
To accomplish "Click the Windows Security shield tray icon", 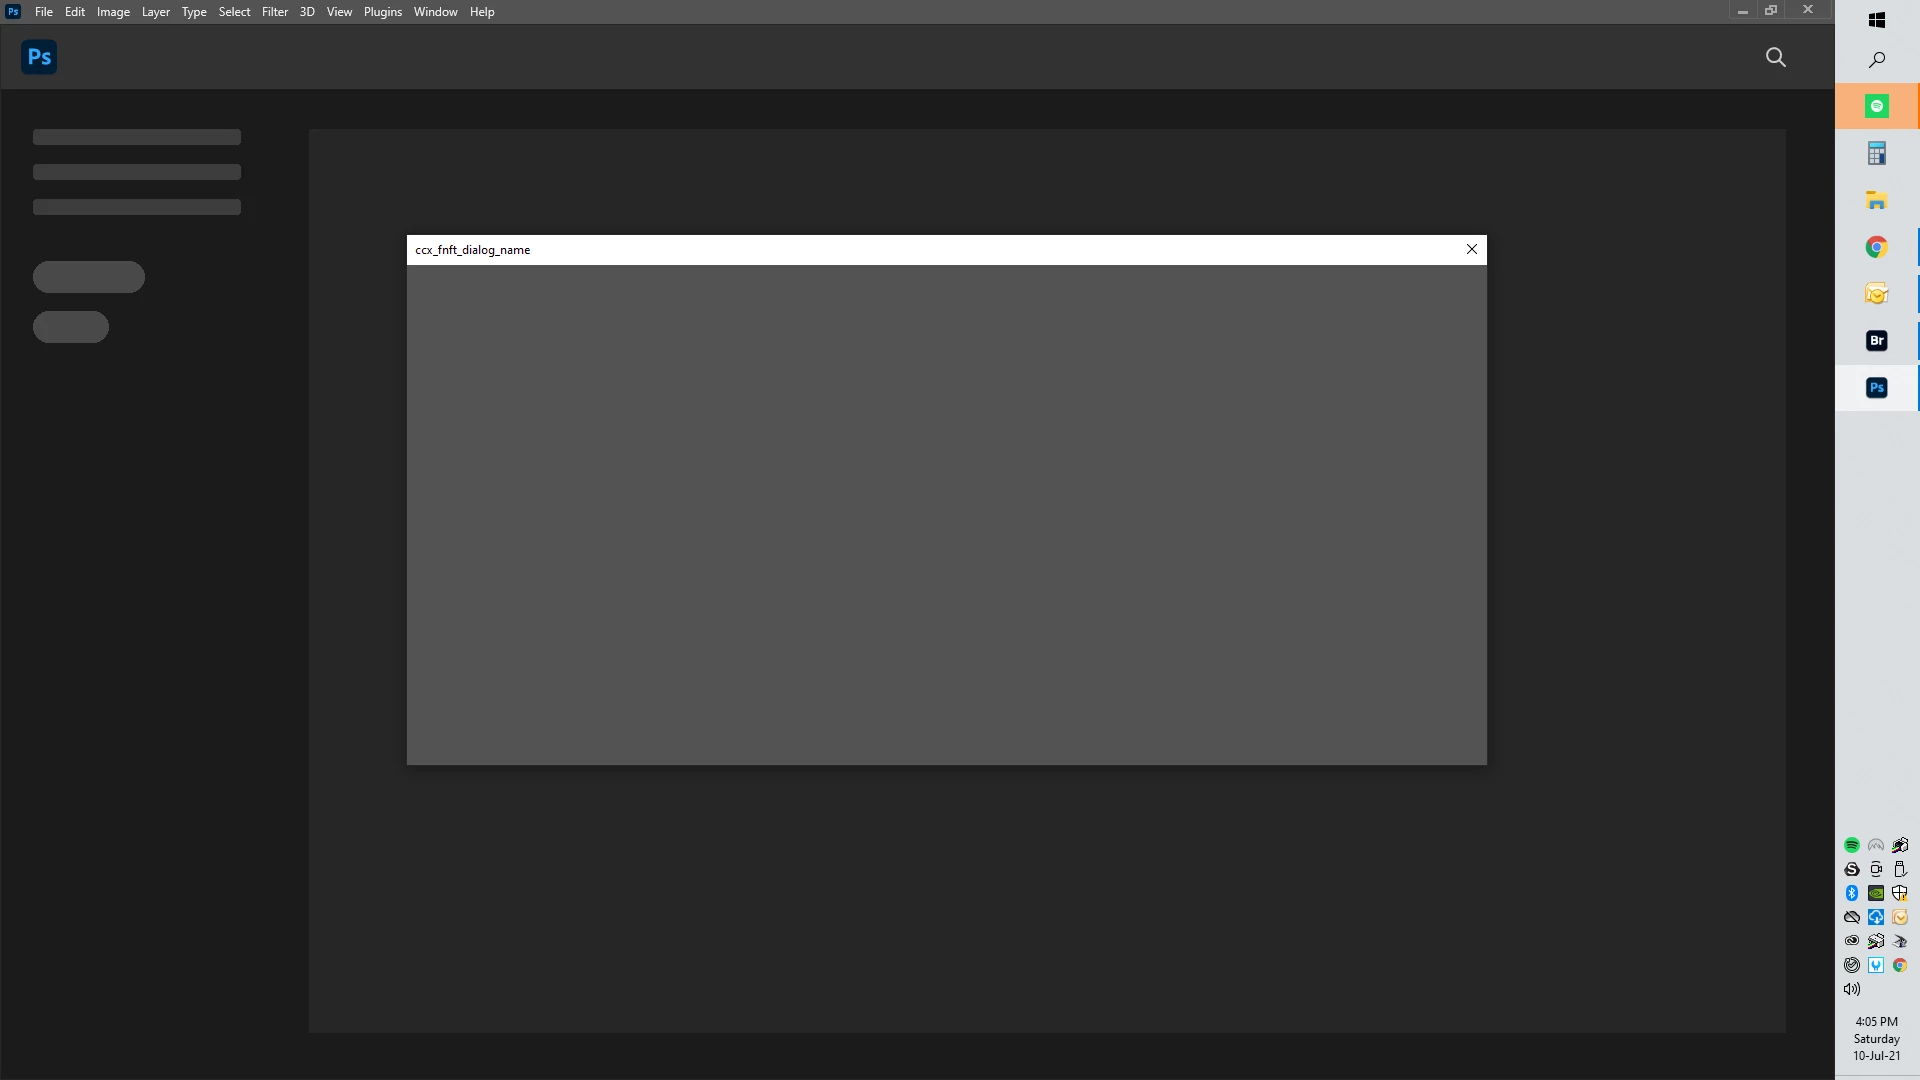I will 1900,893.
